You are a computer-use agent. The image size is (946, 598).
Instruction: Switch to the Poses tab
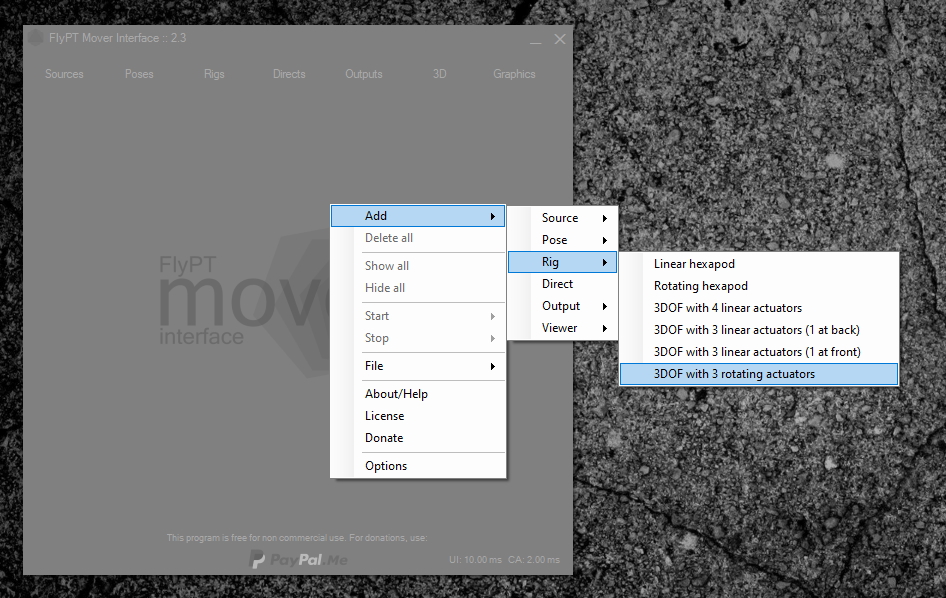tap(139, 74)
